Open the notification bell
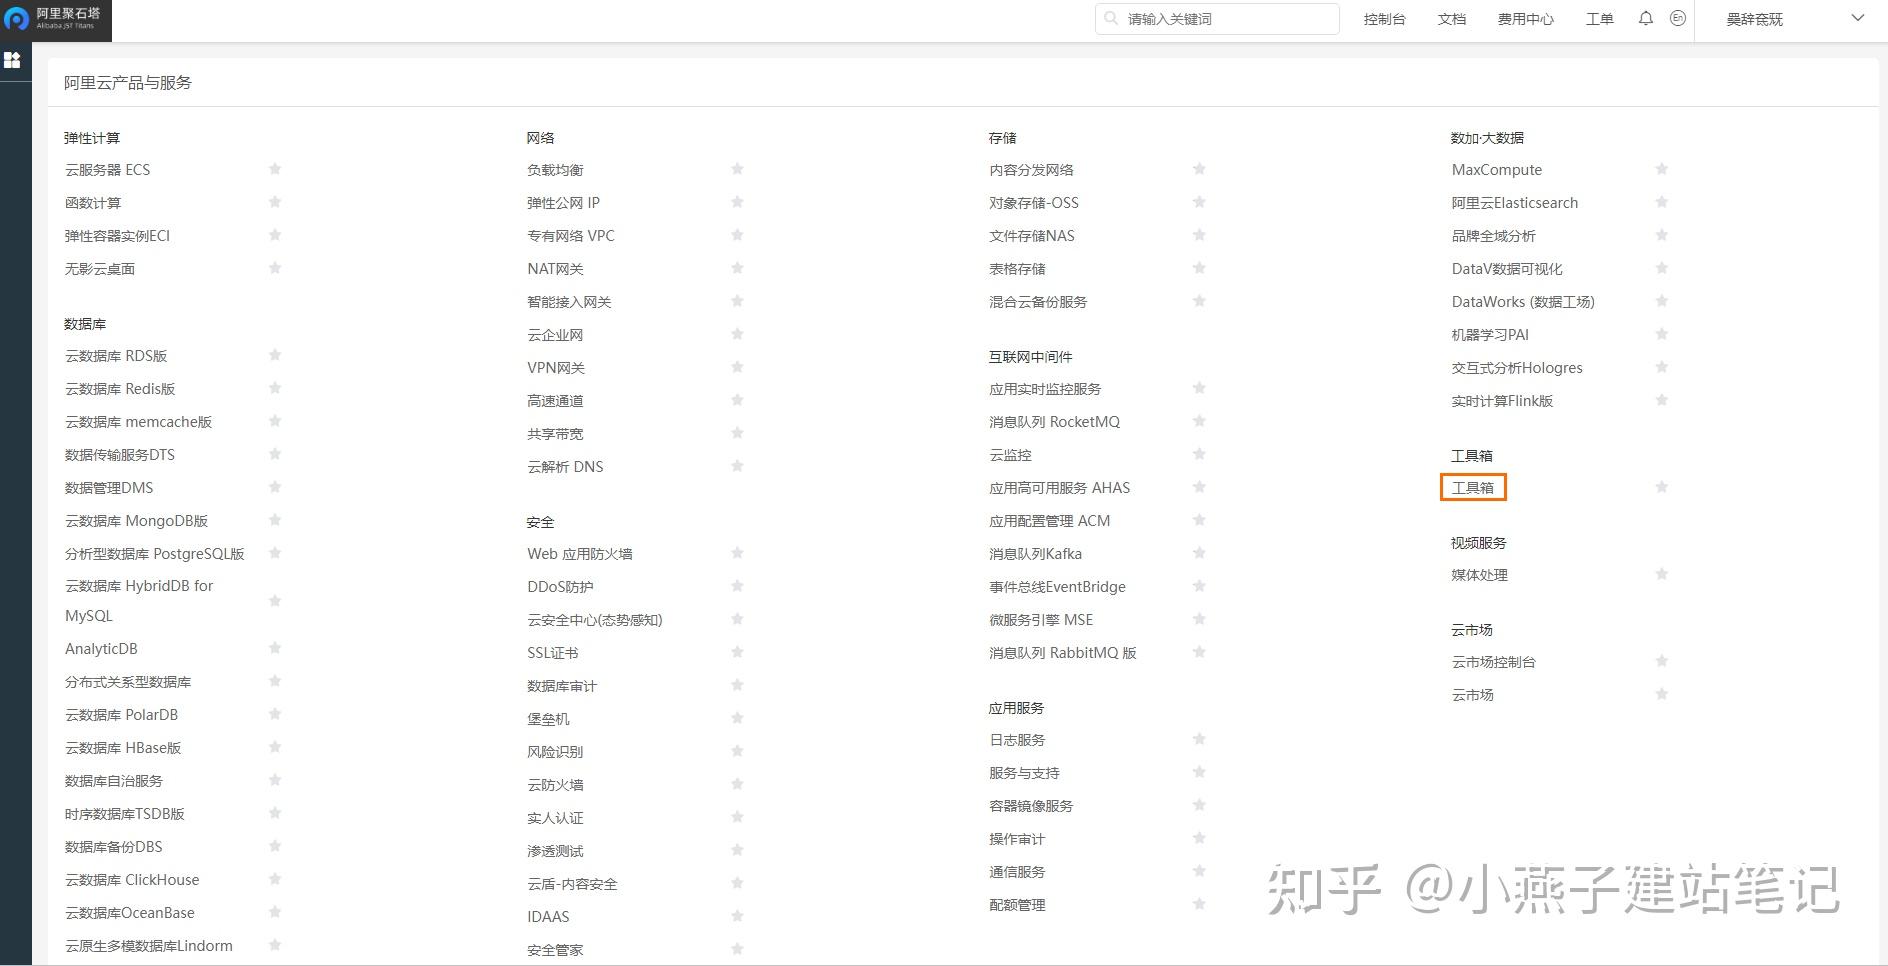Image resolution: width=1888 pixels, height=966 pixels. click(x=1645, y=19)
